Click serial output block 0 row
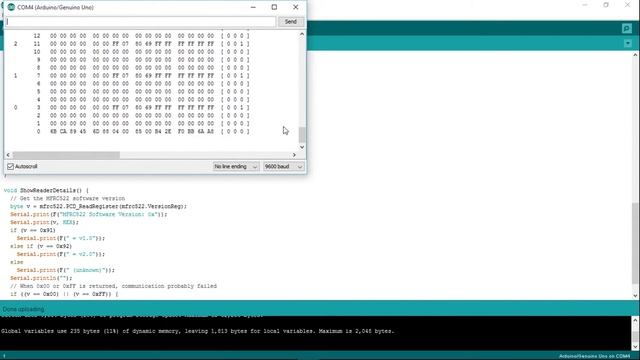Image resolution: width=640 pixels, height=360 pixels. click(143, 131)
